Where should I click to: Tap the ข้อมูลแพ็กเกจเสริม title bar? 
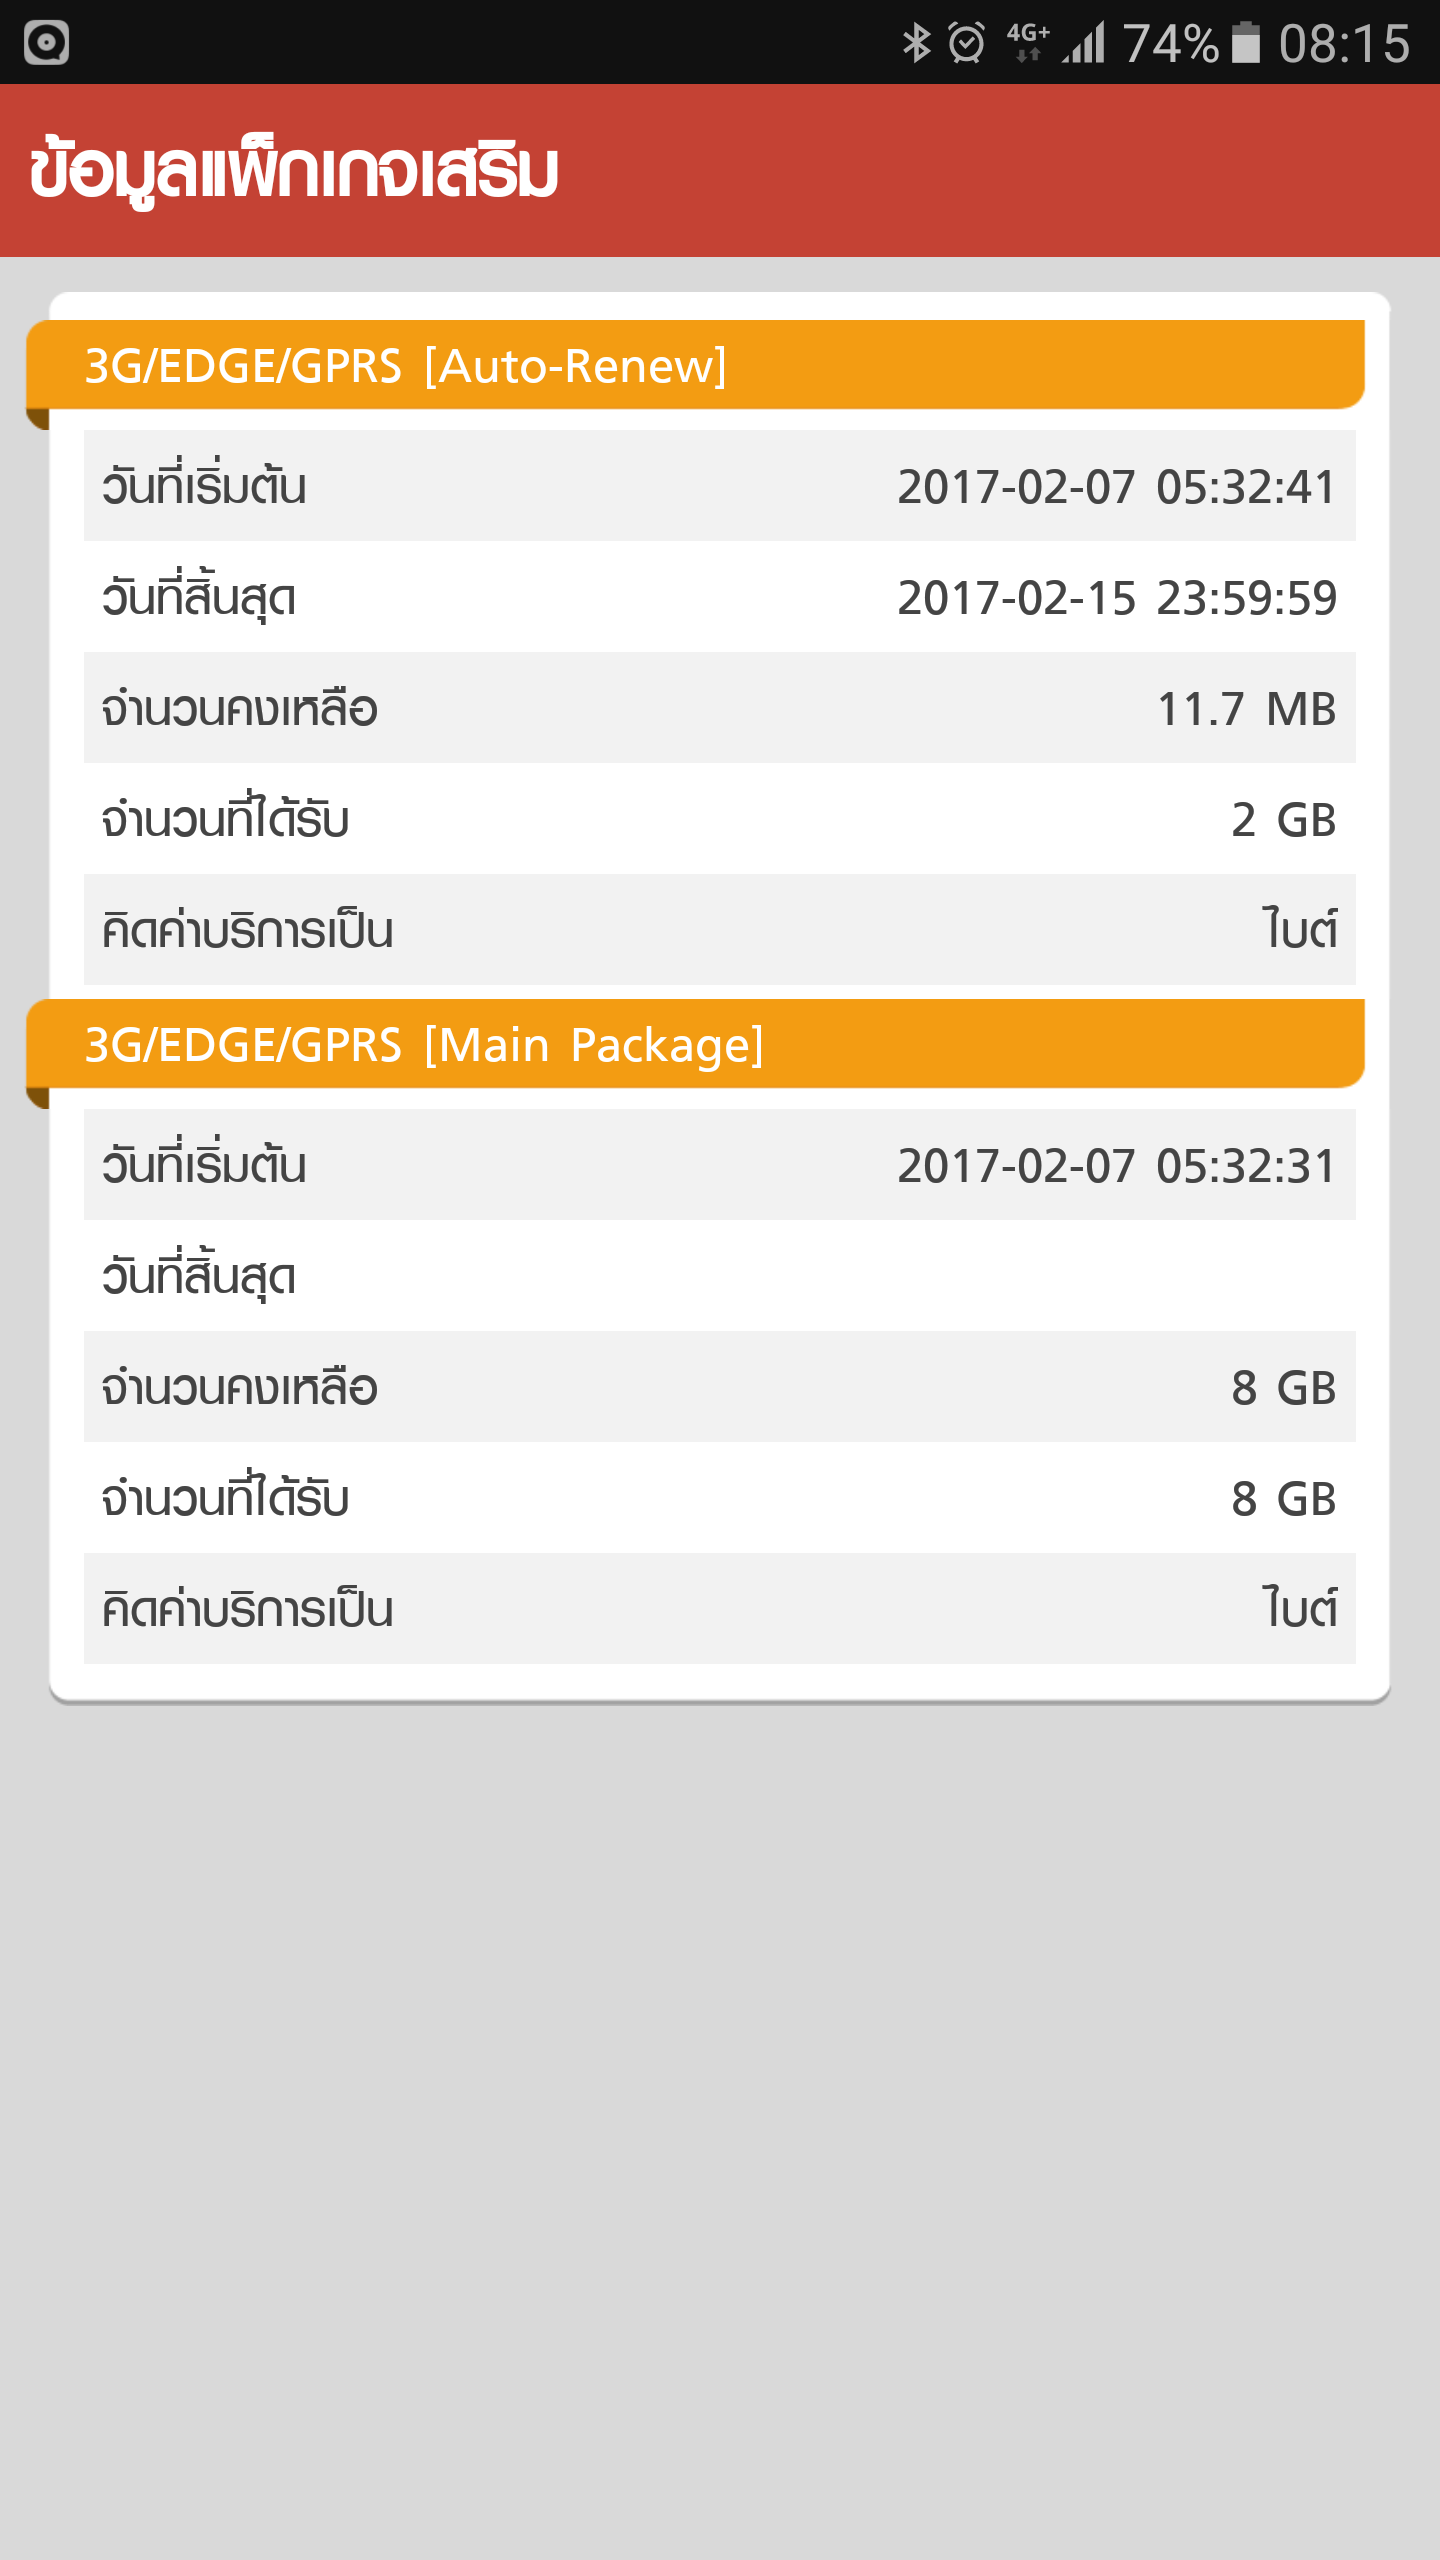720,171
